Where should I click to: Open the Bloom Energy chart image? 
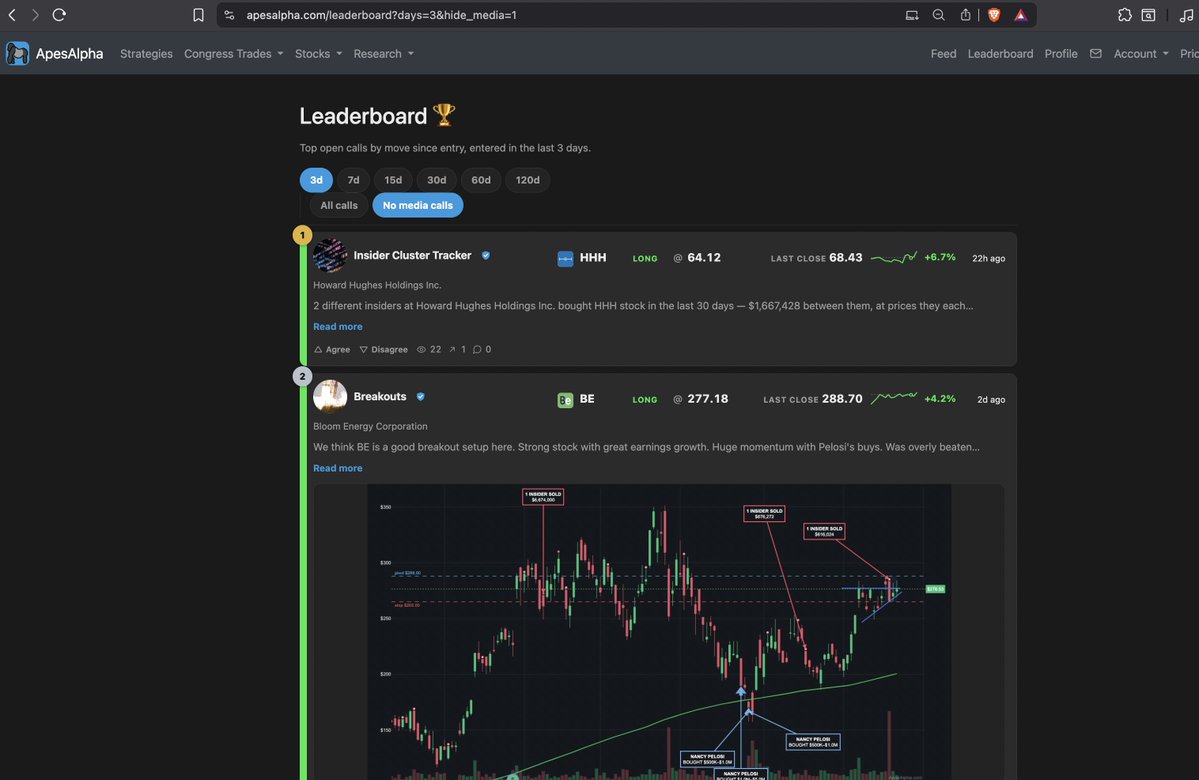click(x=658, y=632)
